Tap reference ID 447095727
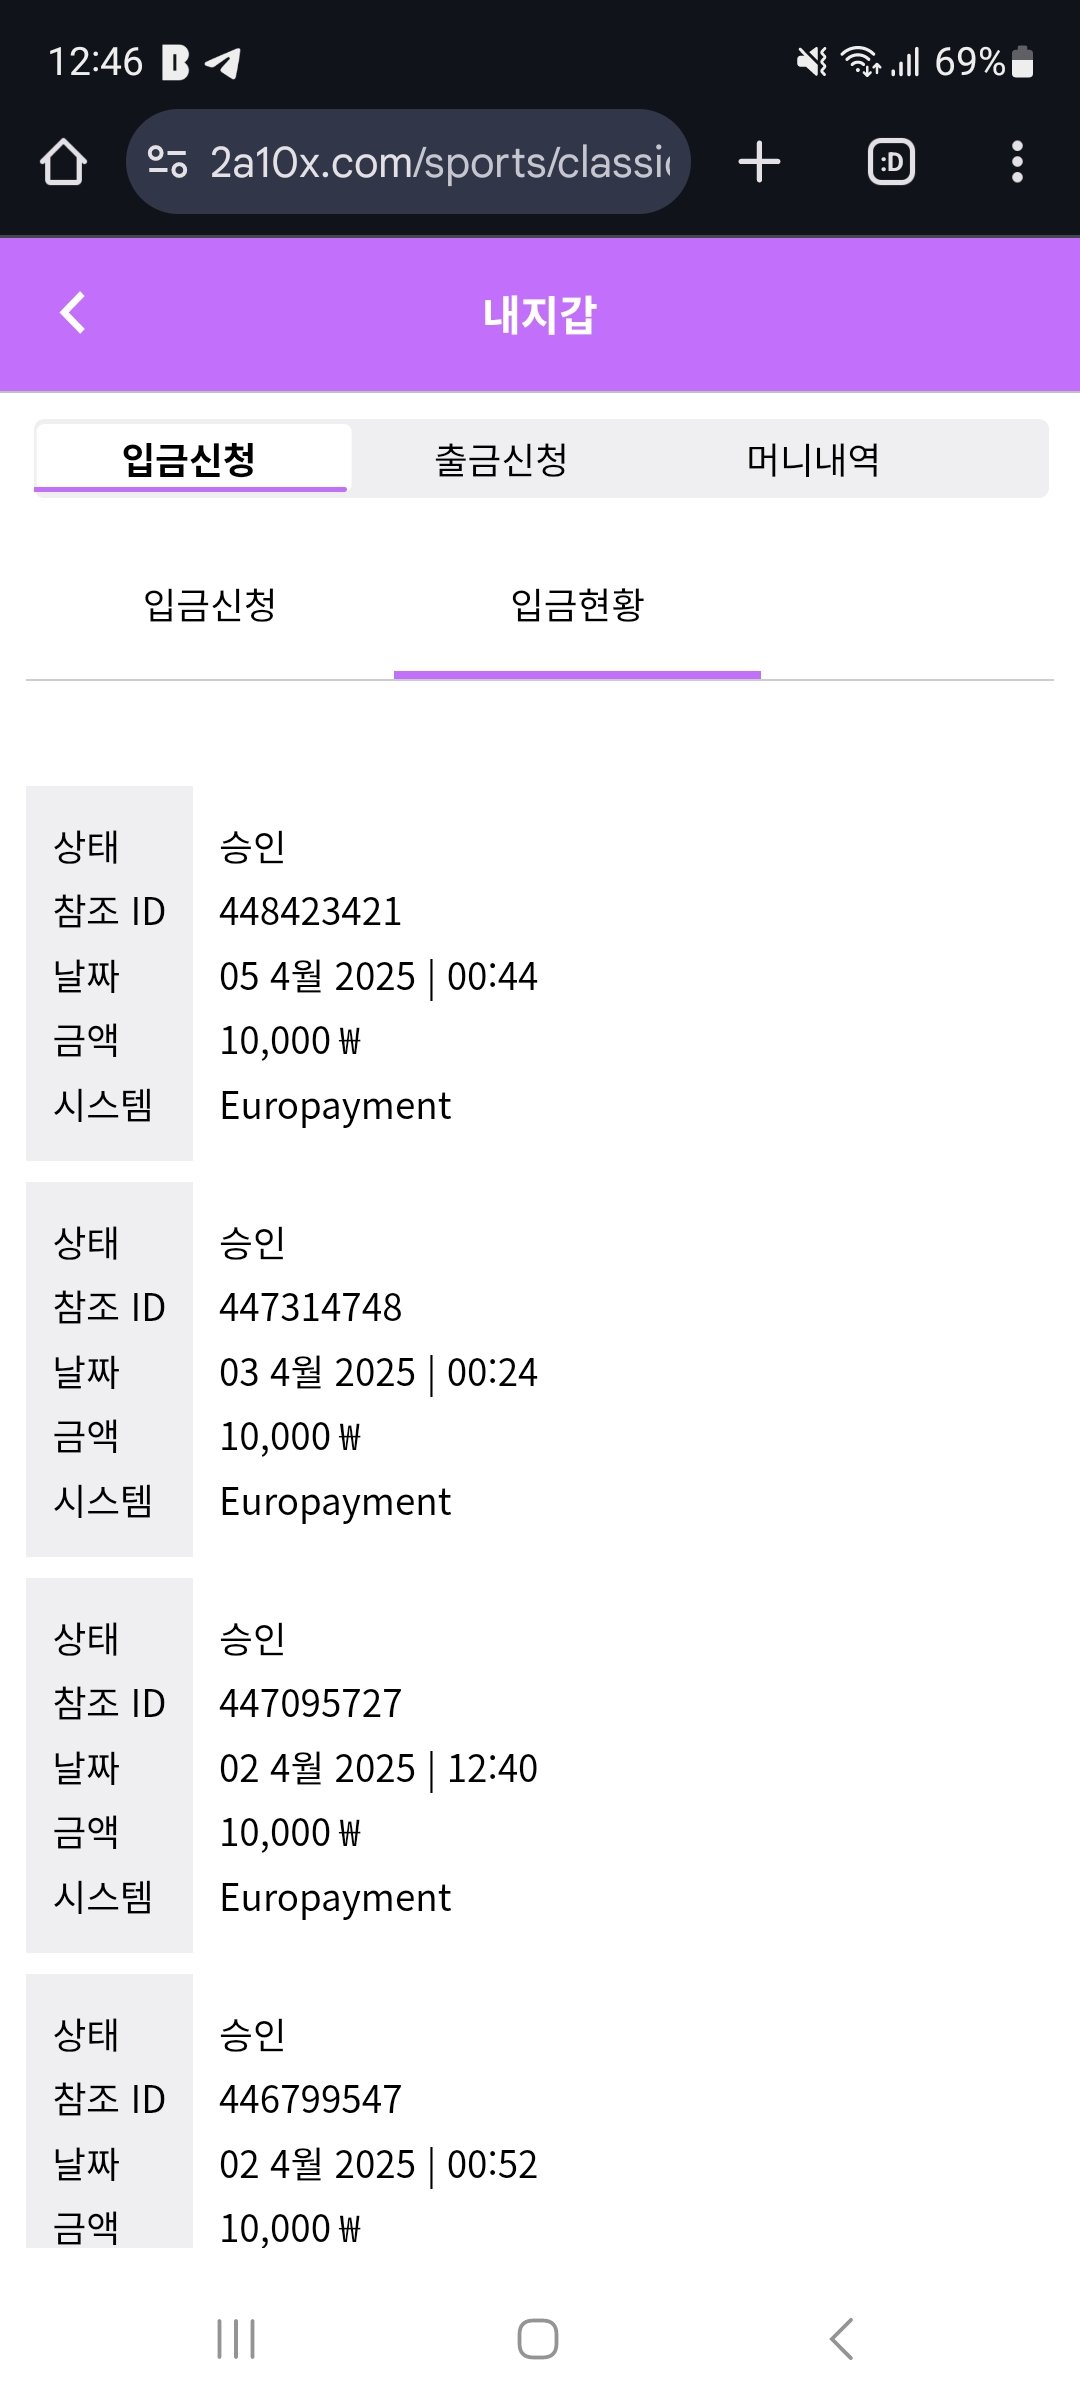The width and height of the screenshot is (1080, 2400). pos(310,1704)
